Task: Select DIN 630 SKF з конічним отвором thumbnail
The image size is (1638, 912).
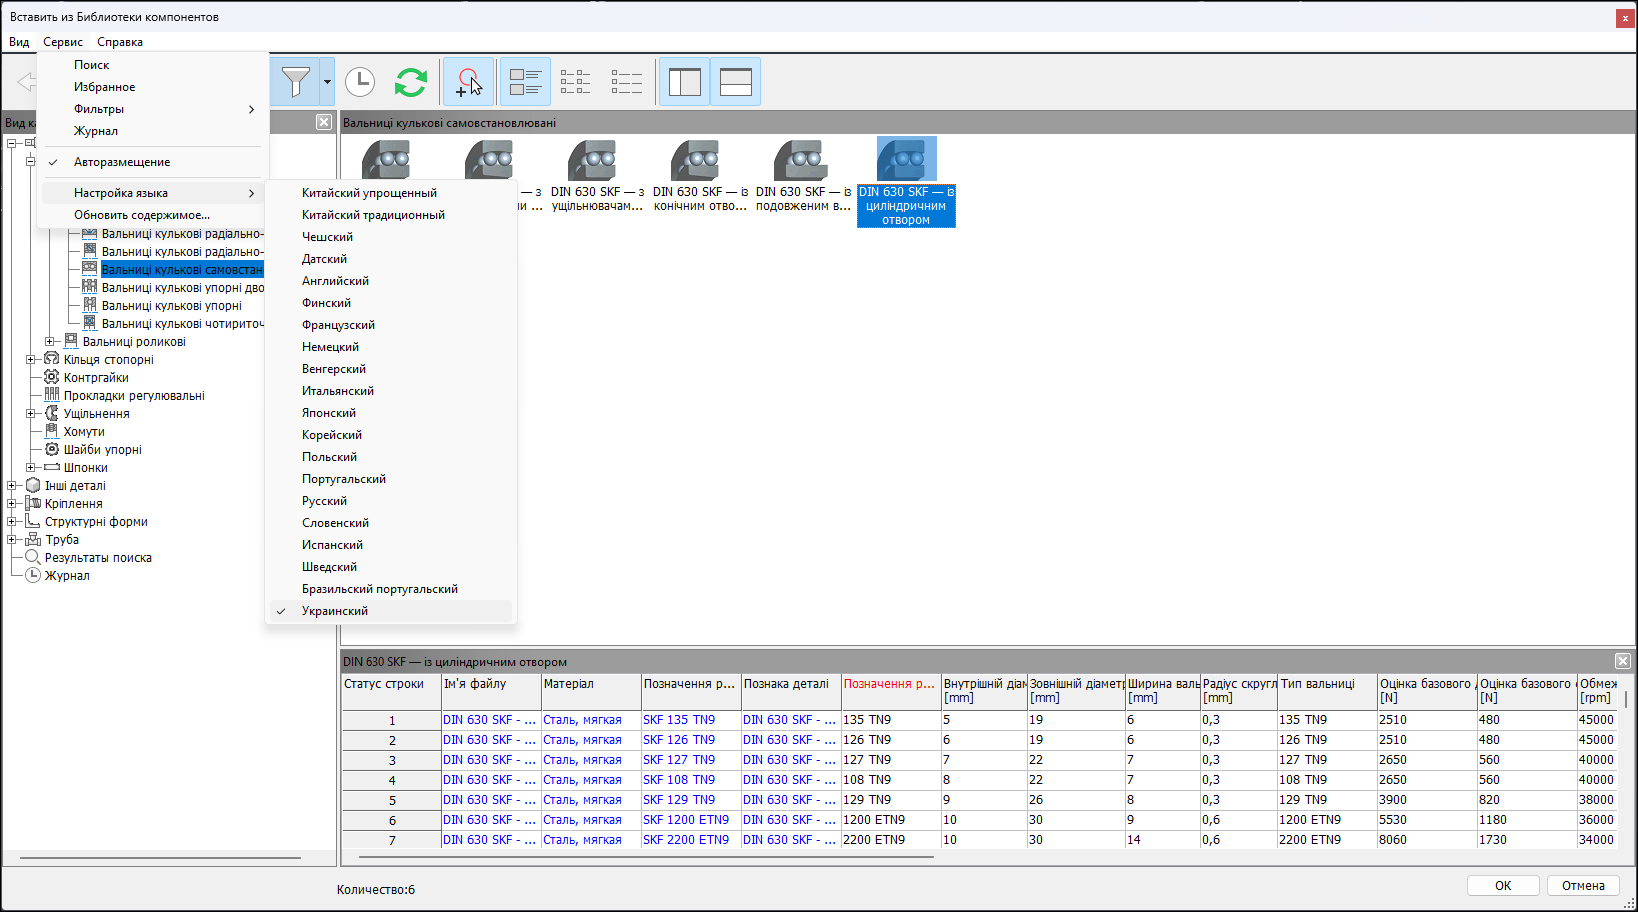Action: (700, 176)
